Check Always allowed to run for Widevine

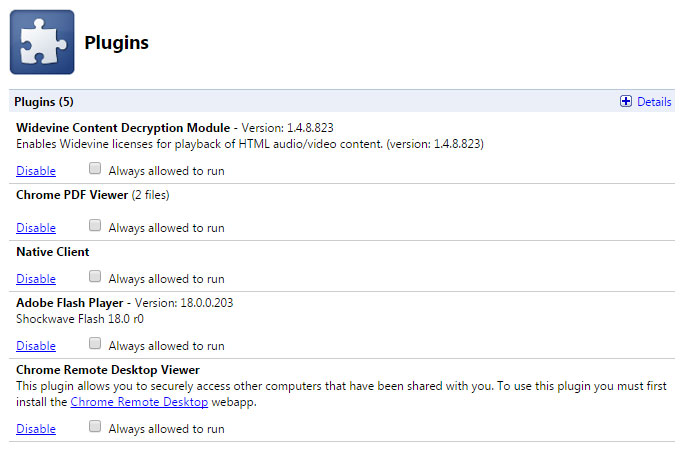point(95,168)
